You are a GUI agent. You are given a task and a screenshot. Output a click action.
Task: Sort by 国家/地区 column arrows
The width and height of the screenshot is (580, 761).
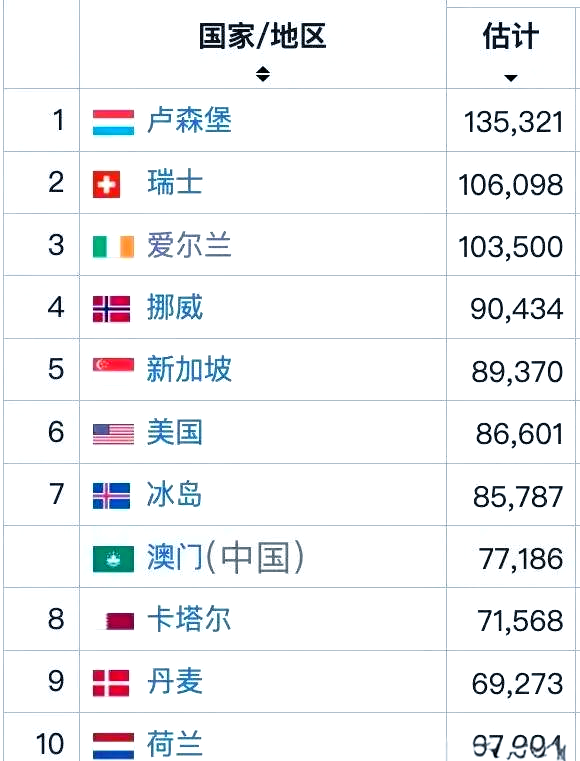pos(263,74)
